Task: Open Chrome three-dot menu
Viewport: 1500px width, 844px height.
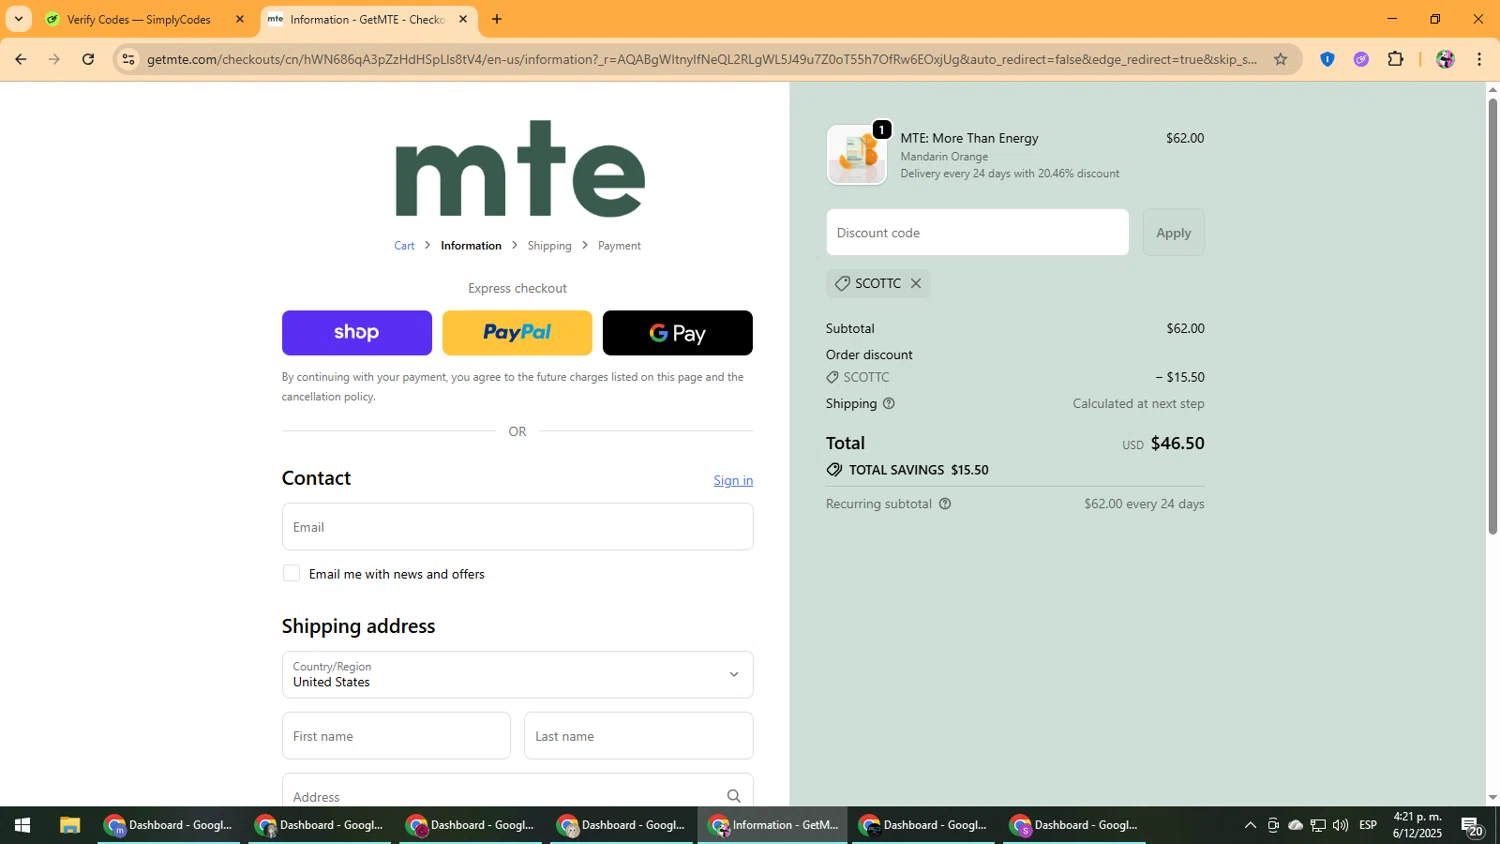Action: click(x=1479, y=59)
